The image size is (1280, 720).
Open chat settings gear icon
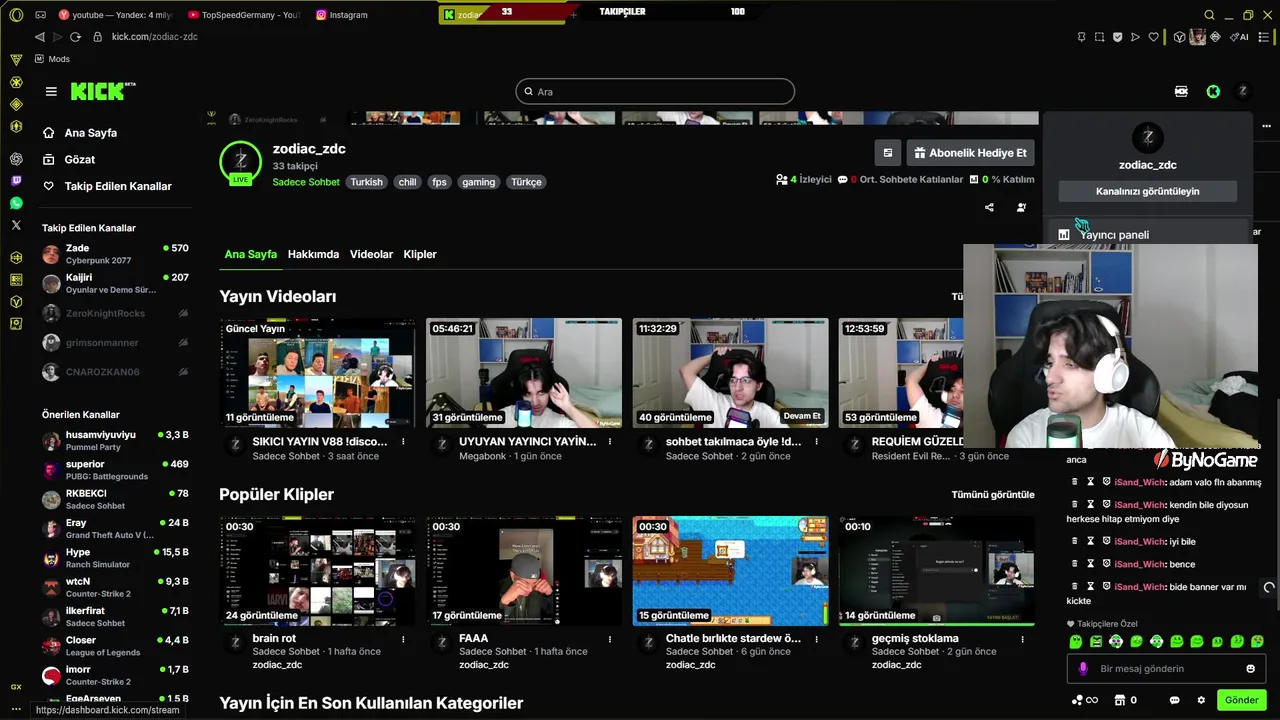coord(1201,700)
